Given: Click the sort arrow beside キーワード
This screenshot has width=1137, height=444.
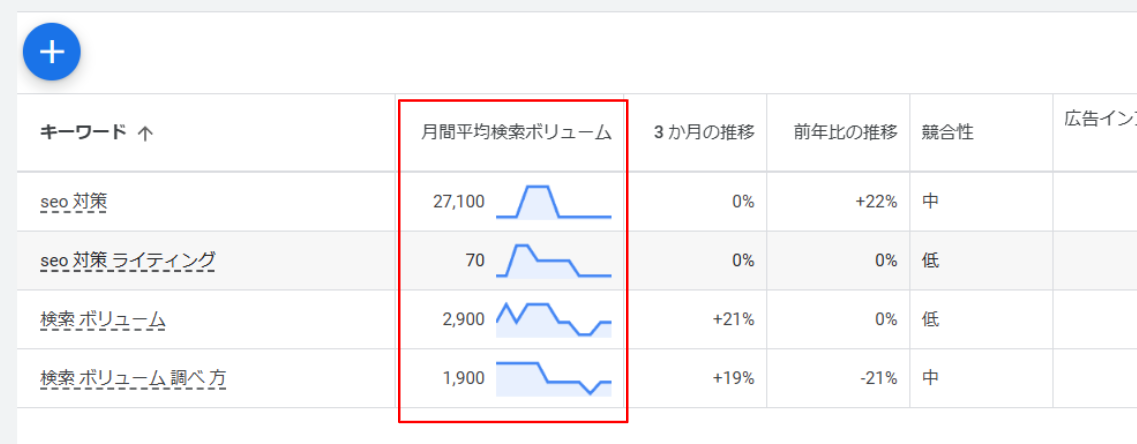Looking at the screenshot, I should tap(145, 133).
